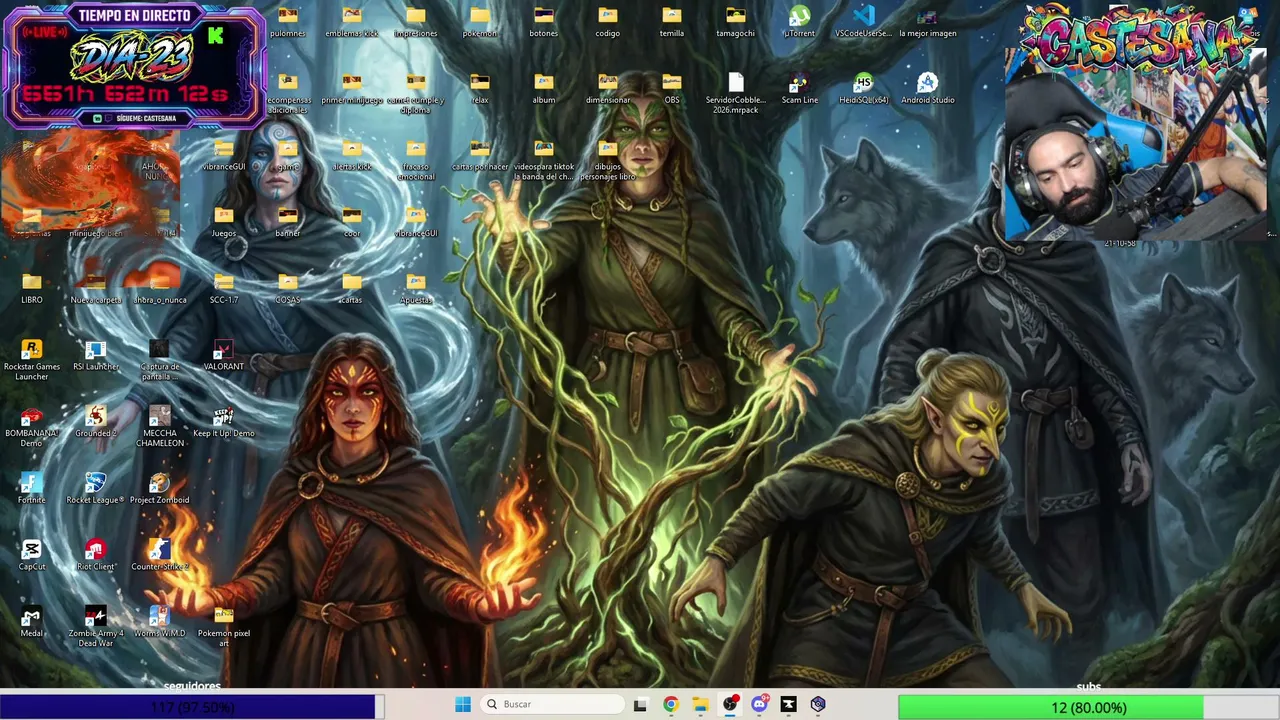The width and height of the screenshot is (1280, 720).
Task: Click the 'dibujos personajes libro' folder
Action: click(608, 160)
